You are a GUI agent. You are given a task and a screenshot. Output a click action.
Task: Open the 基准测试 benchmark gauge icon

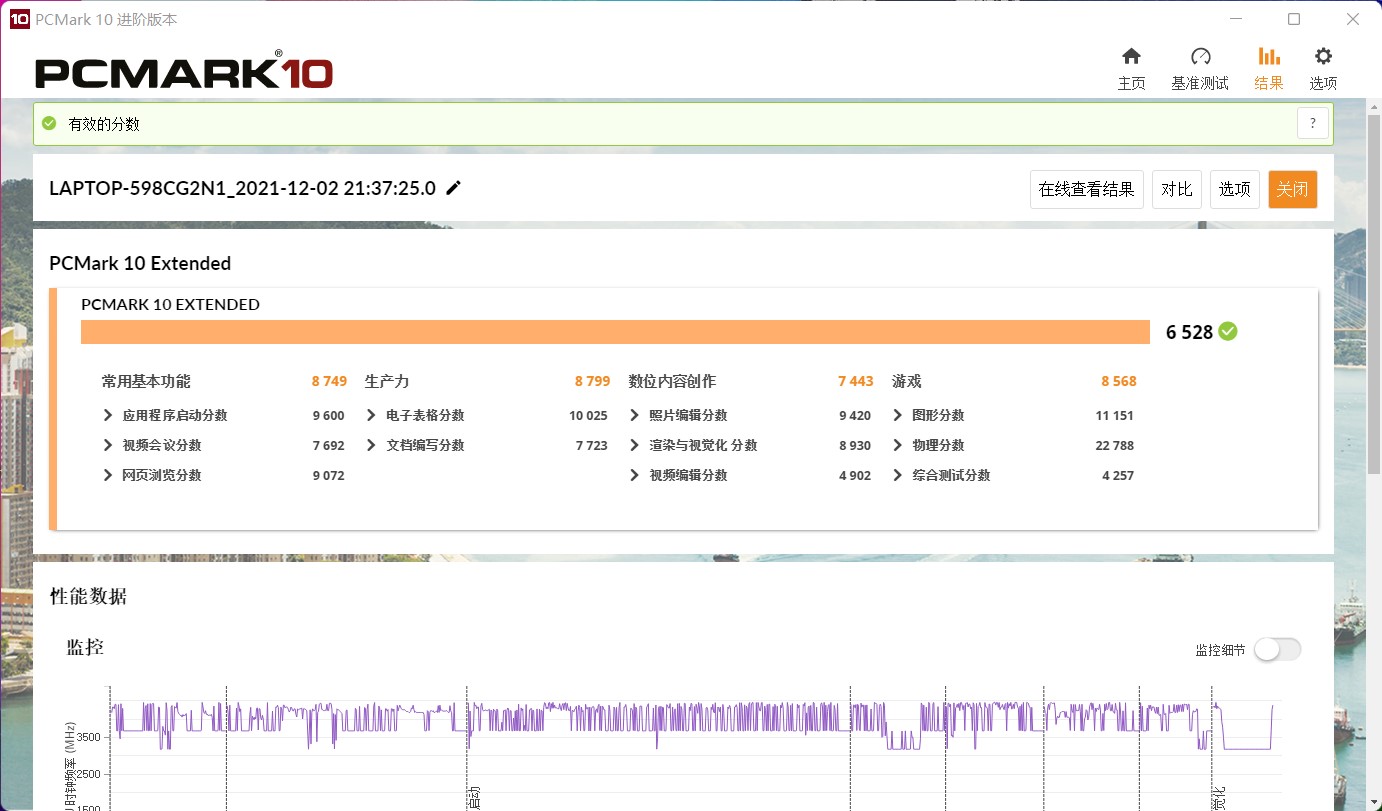[1201, 56]
